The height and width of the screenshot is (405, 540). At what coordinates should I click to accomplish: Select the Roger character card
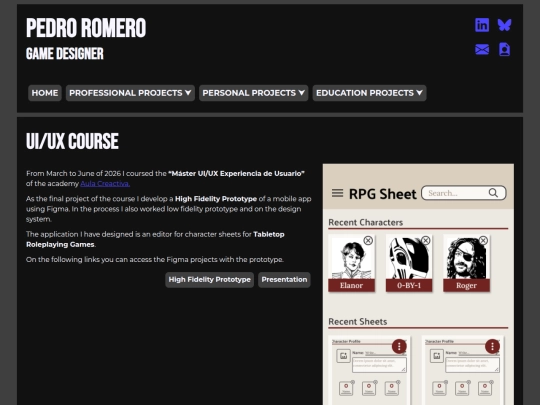[x=467, y=263]
